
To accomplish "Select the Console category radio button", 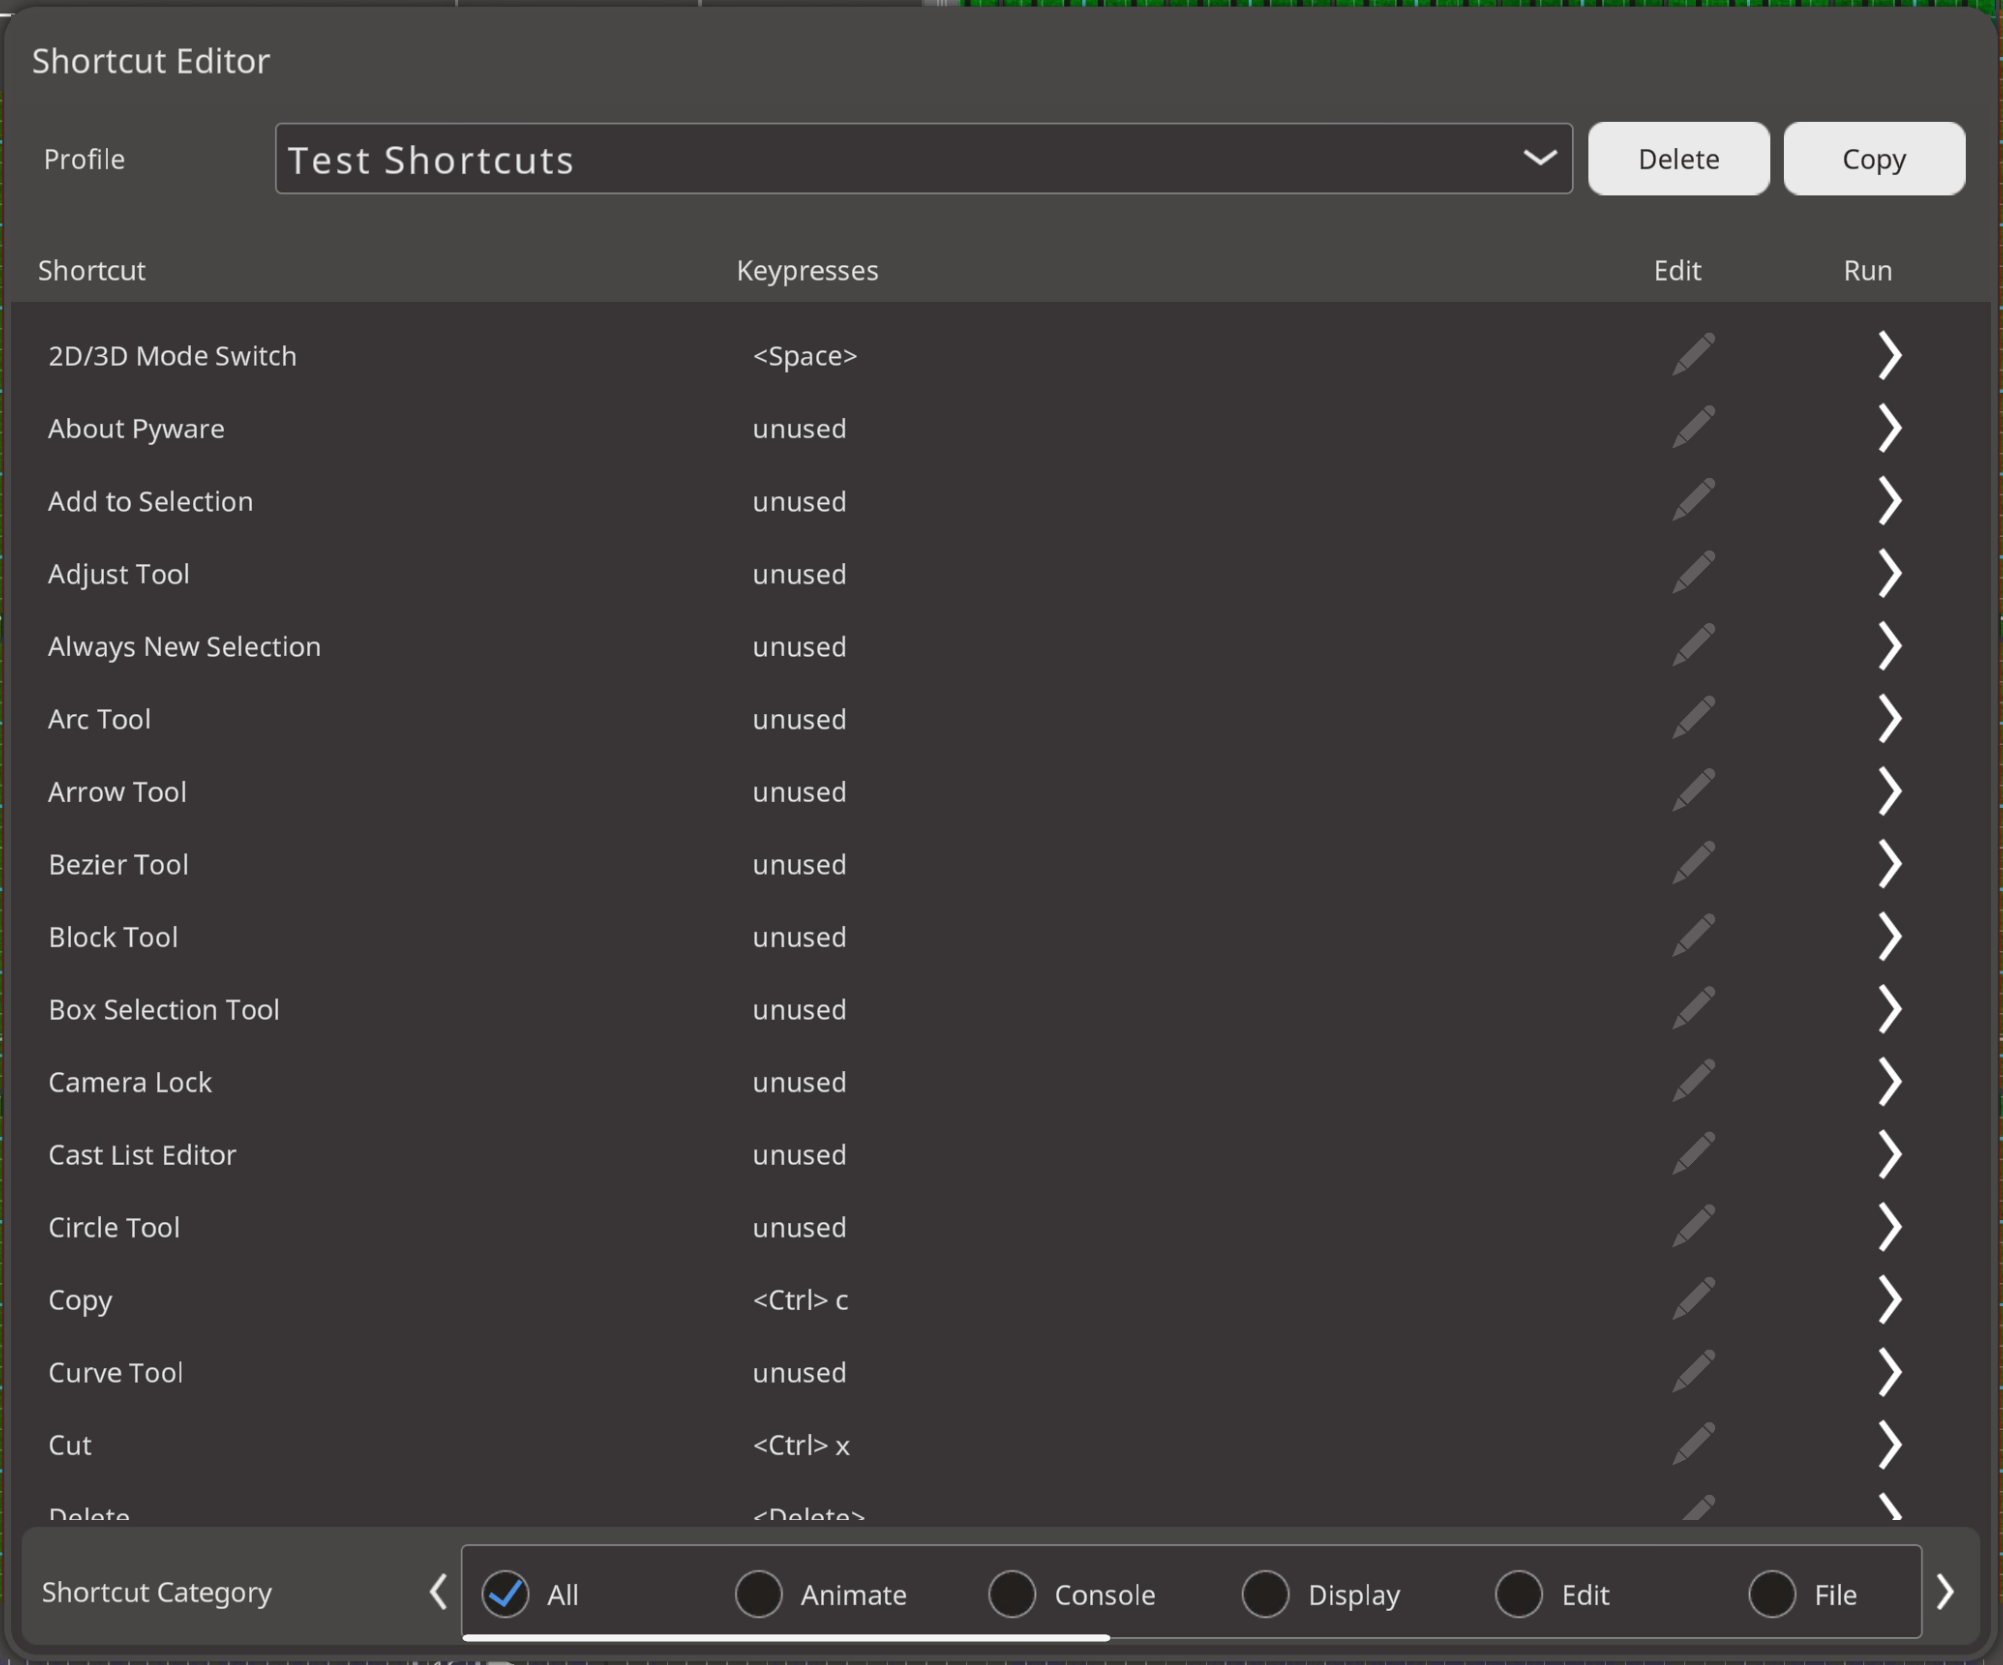I will pos(1012,1594).
